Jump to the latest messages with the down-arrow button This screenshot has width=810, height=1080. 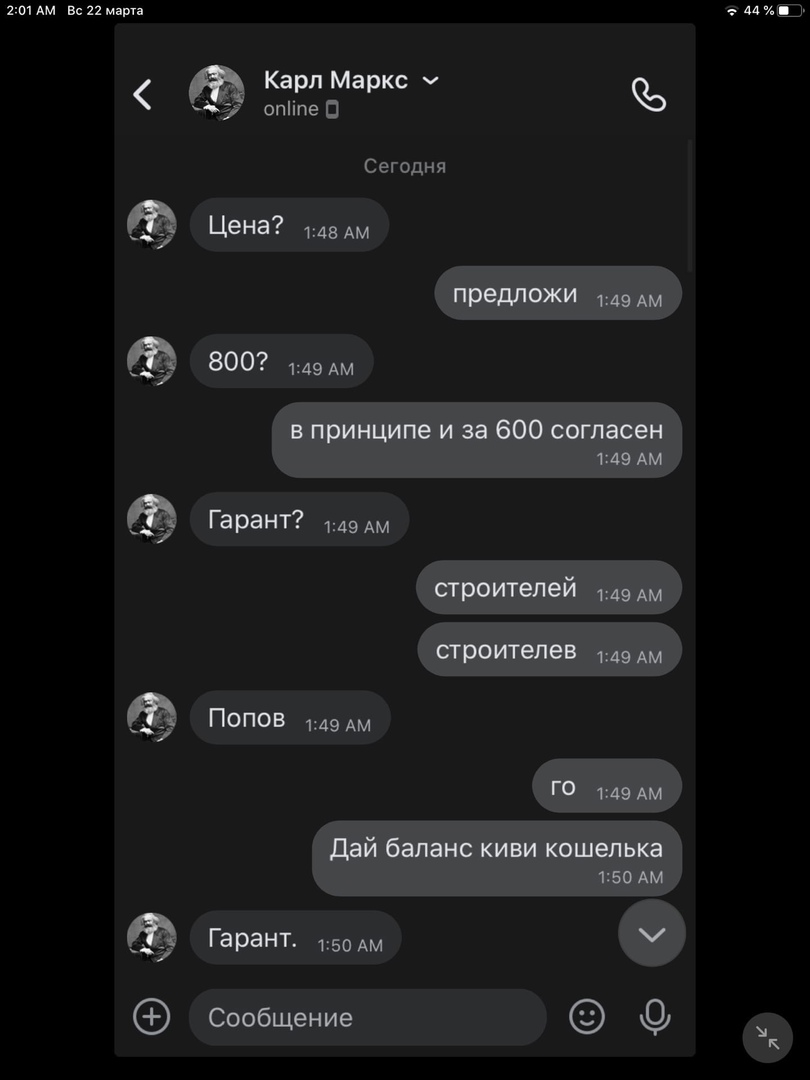(652, 933)
